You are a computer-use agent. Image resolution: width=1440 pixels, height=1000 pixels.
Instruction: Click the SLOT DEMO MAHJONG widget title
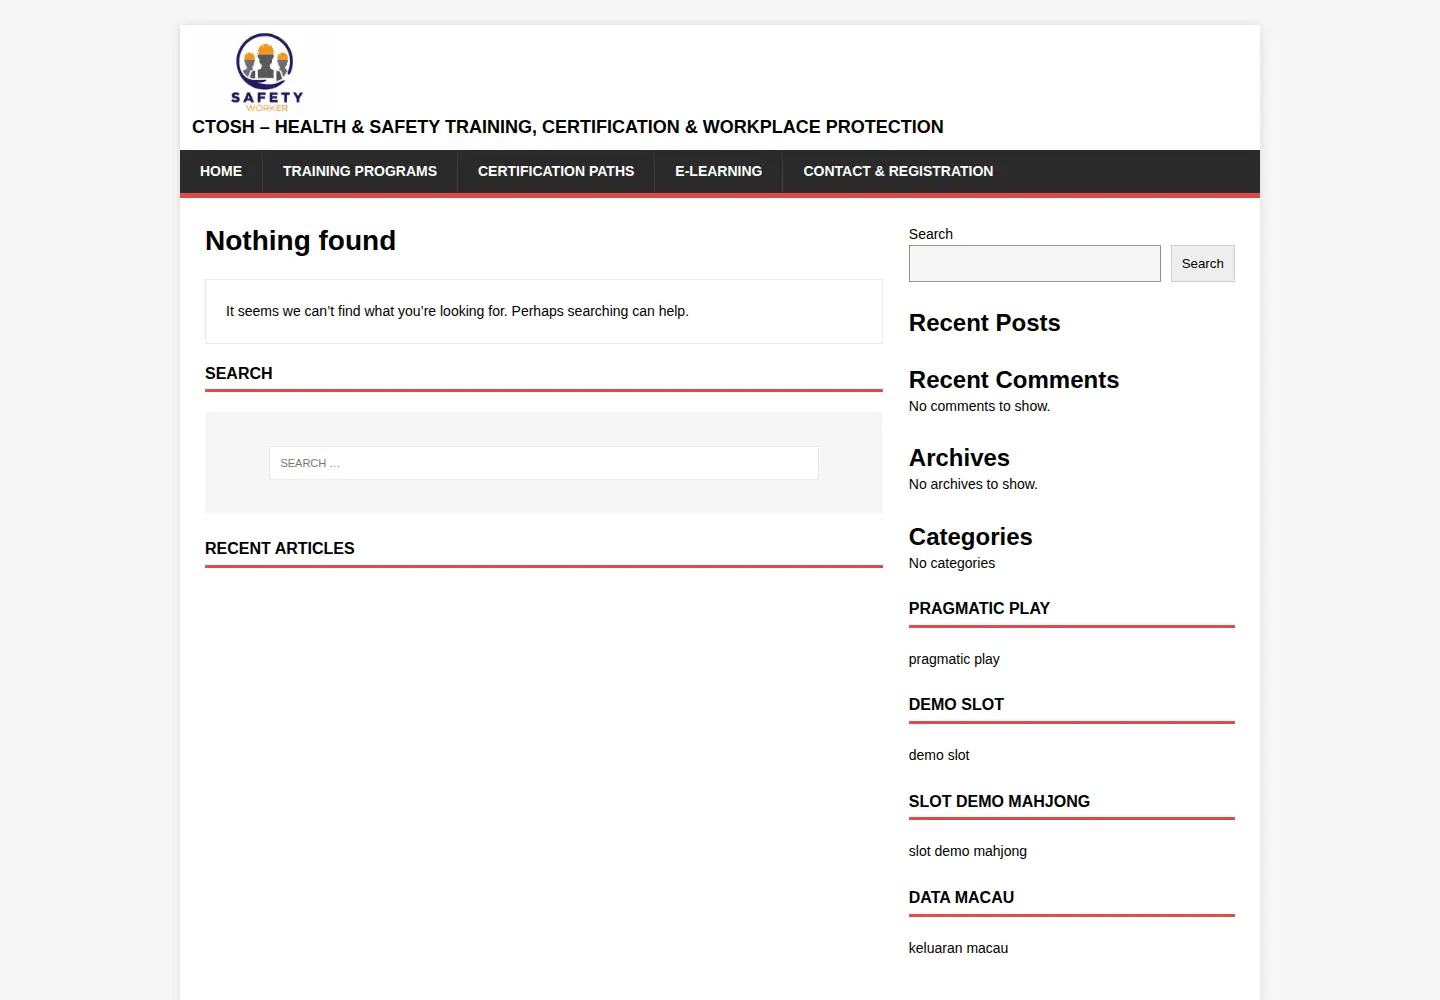pos(999,801)
